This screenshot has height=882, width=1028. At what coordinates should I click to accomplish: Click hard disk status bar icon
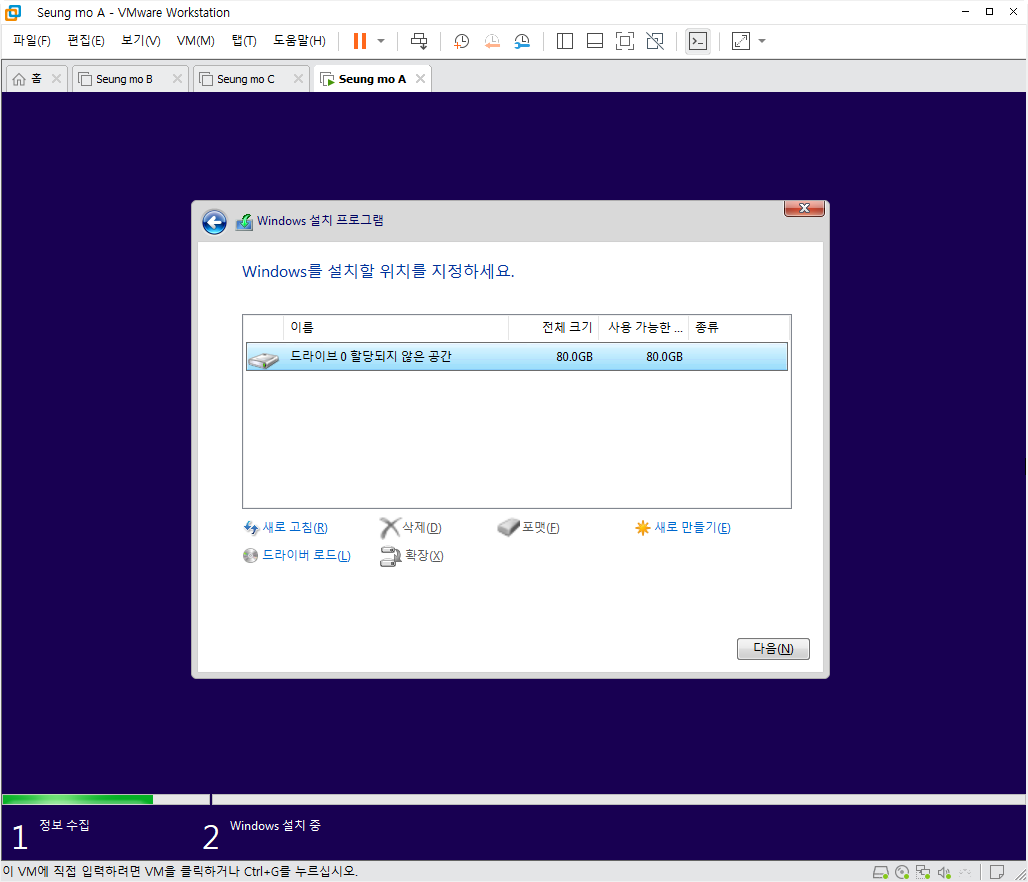coord(880,872)
